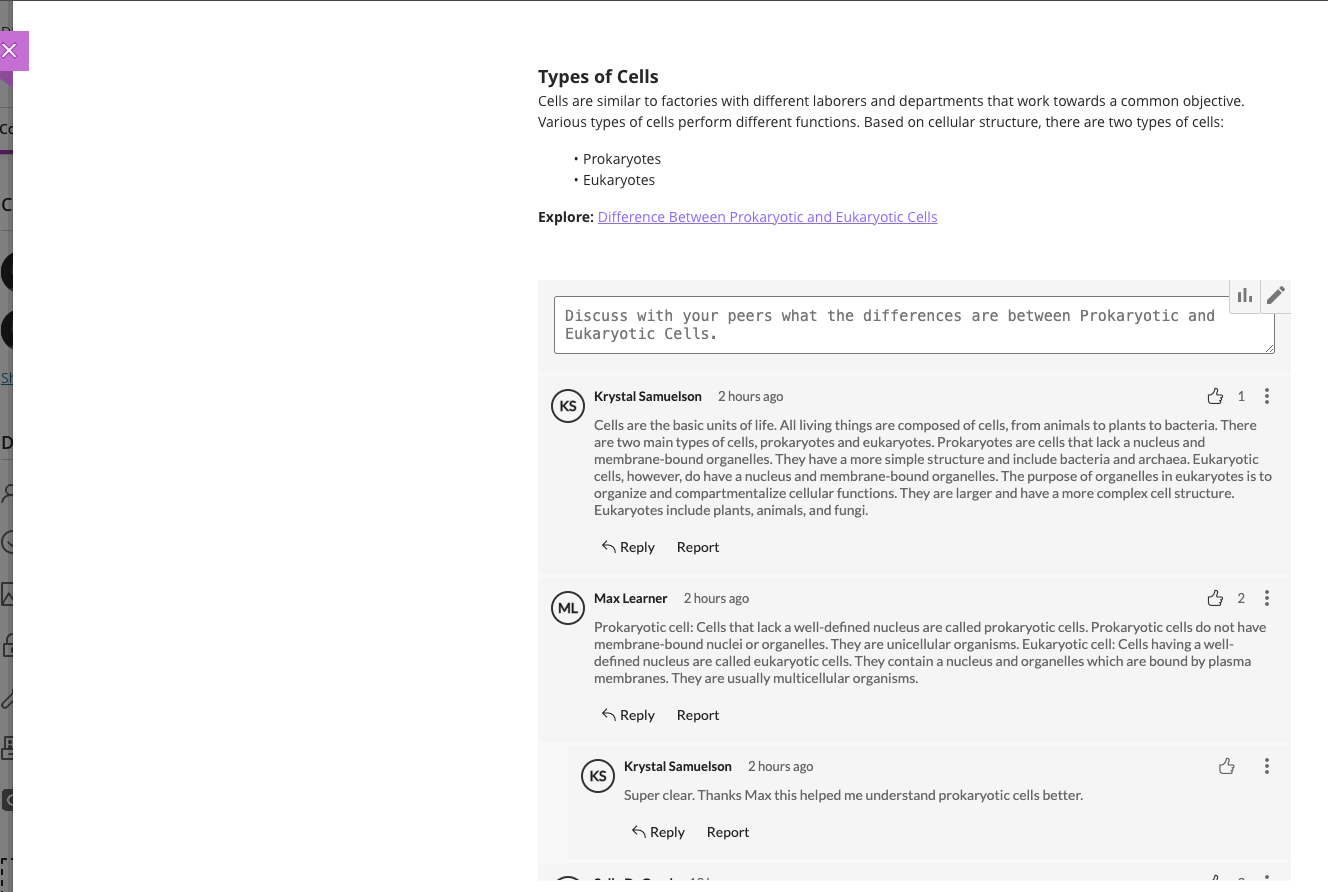Like Krystal Samuelson's reply thanking Max
Screen dimensions: 1328x892
pyautogui.click(x=1227, y=766)
